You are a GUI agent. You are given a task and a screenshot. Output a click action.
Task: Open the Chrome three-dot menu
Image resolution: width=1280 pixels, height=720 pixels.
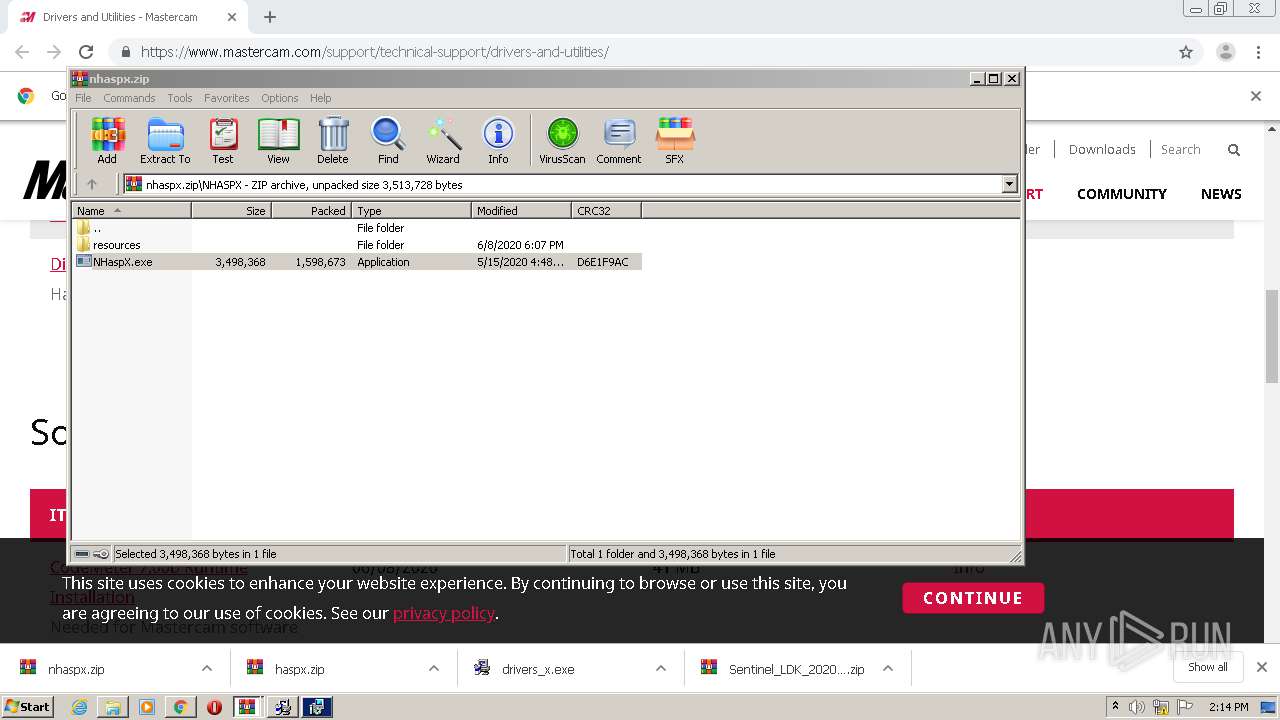click(x=1258, y=52)
